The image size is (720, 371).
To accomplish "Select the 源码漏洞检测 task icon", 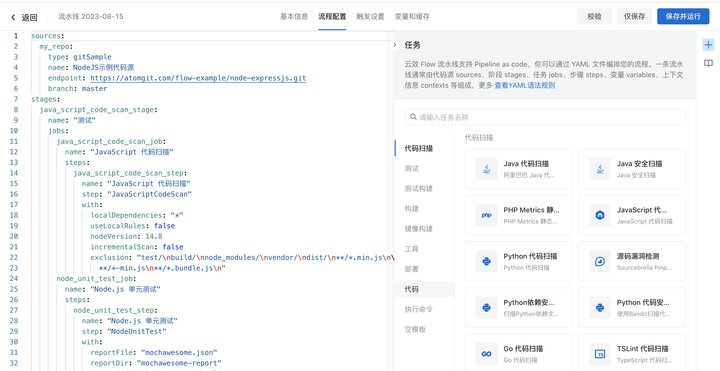I will (600, 261).
